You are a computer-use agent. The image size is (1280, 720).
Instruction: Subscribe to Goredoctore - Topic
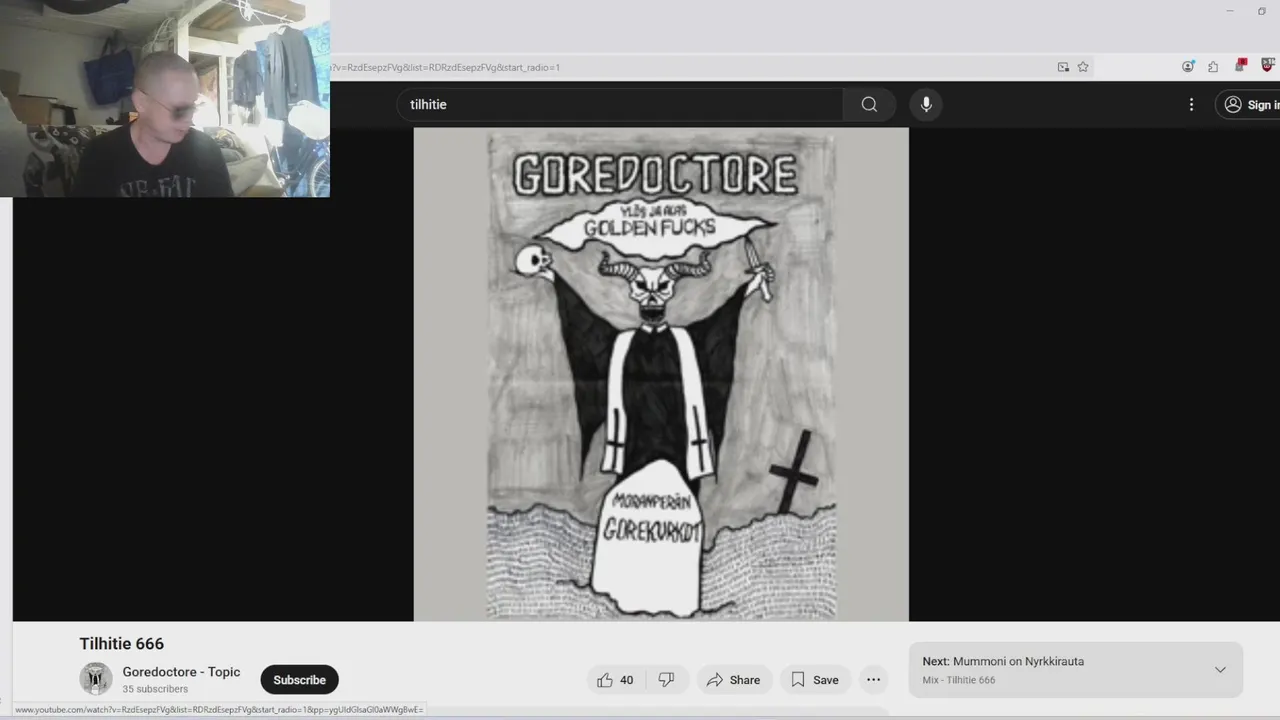(x=299, y=680)
